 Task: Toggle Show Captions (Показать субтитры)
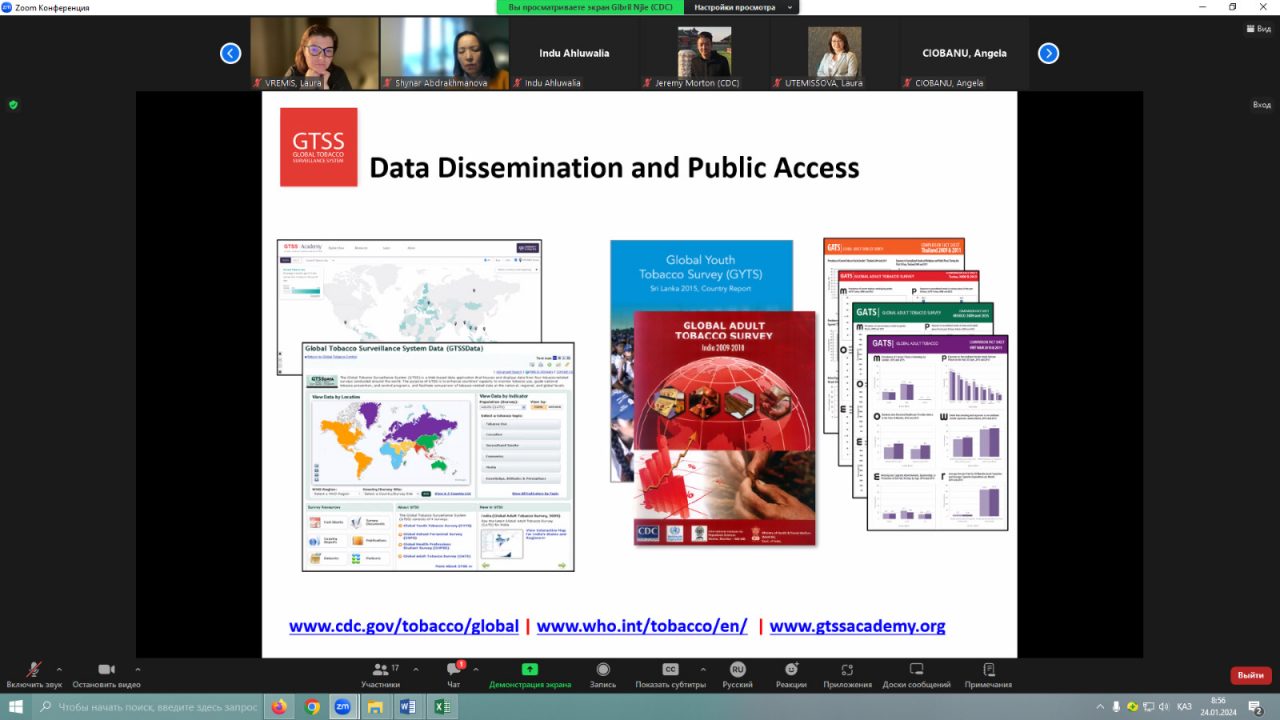tap(671, 670)
